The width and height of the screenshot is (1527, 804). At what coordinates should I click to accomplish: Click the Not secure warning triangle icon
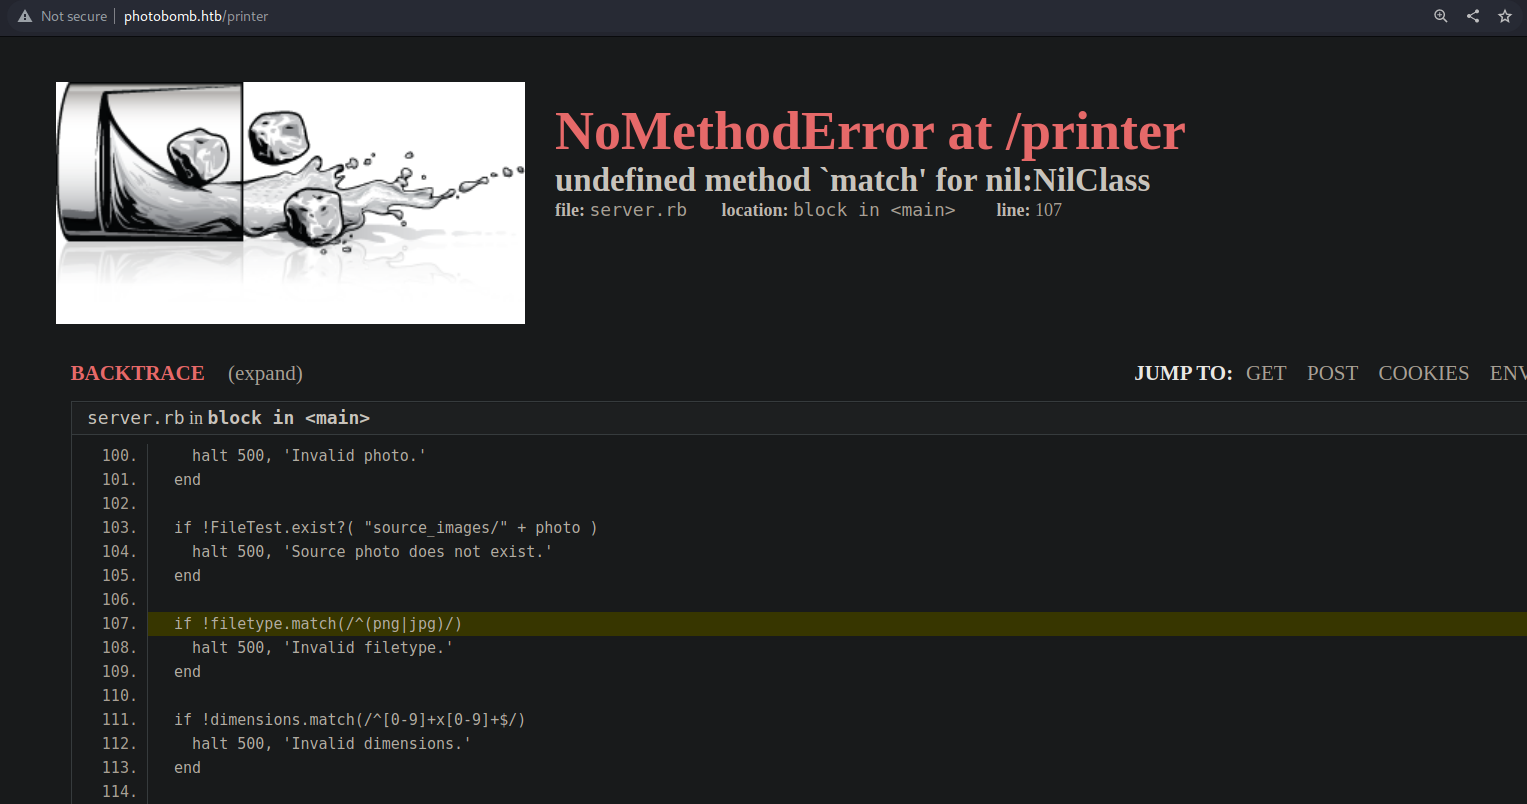25,16
